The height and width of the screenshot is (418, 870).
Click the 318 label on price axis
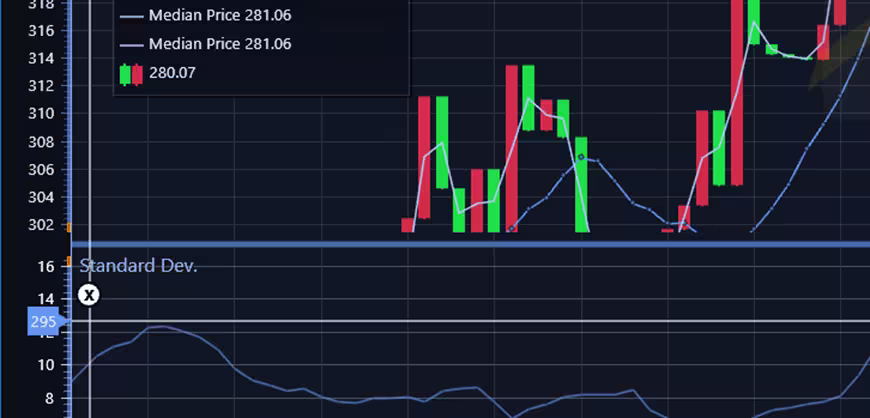coord(42,4)
